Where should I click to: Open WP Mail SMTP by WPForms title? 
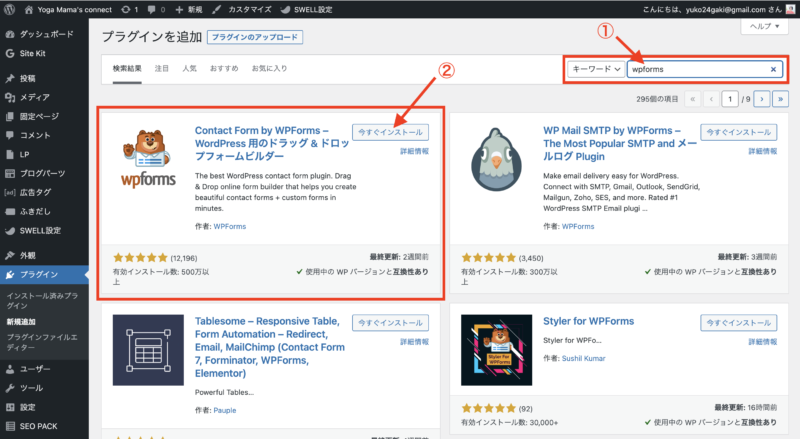click(x=620, y=143)
